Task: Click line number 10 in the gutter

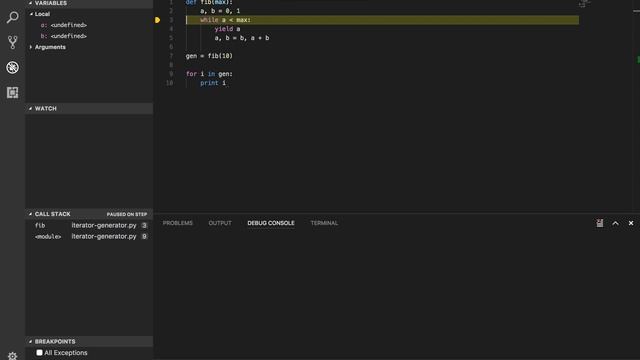Action: (x=169, y=83)
